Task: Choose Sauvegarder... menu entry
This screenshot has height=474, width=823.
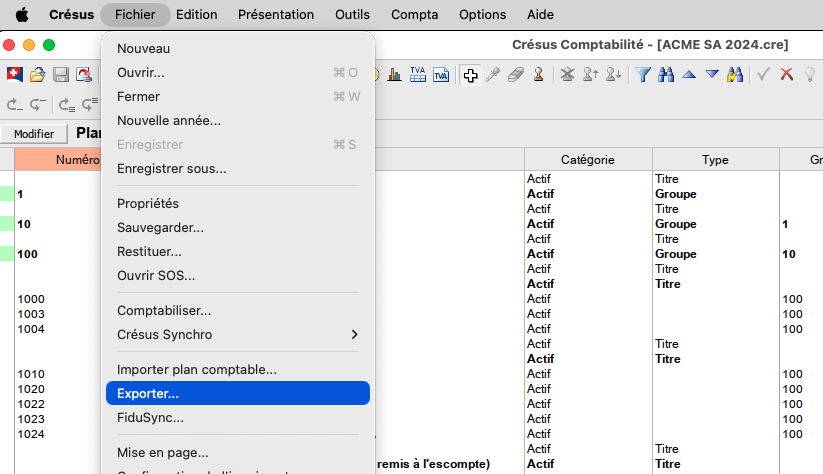Action: click(238, 228)
